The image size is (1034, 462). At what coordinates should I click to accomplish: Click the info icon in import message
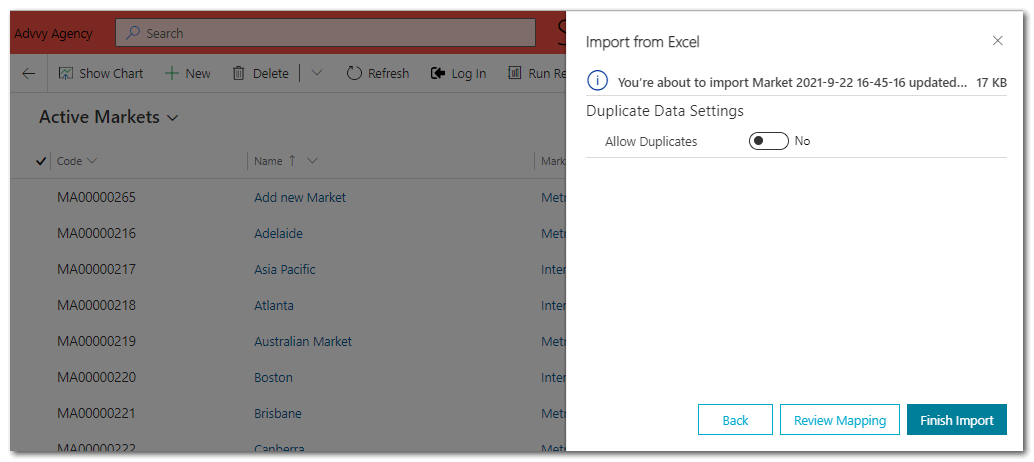click(597, 81)
